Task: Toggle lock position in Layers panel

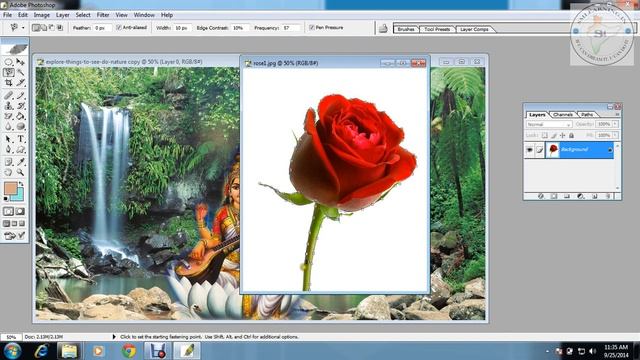Action: pos(562,135)
